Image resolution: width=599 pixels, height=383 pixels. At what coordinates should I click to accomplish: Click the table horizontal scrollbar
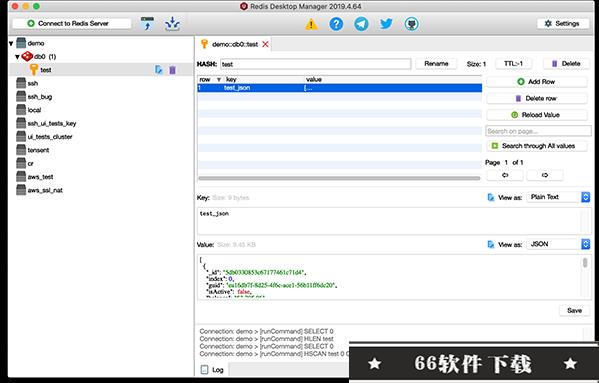(339, 178)
